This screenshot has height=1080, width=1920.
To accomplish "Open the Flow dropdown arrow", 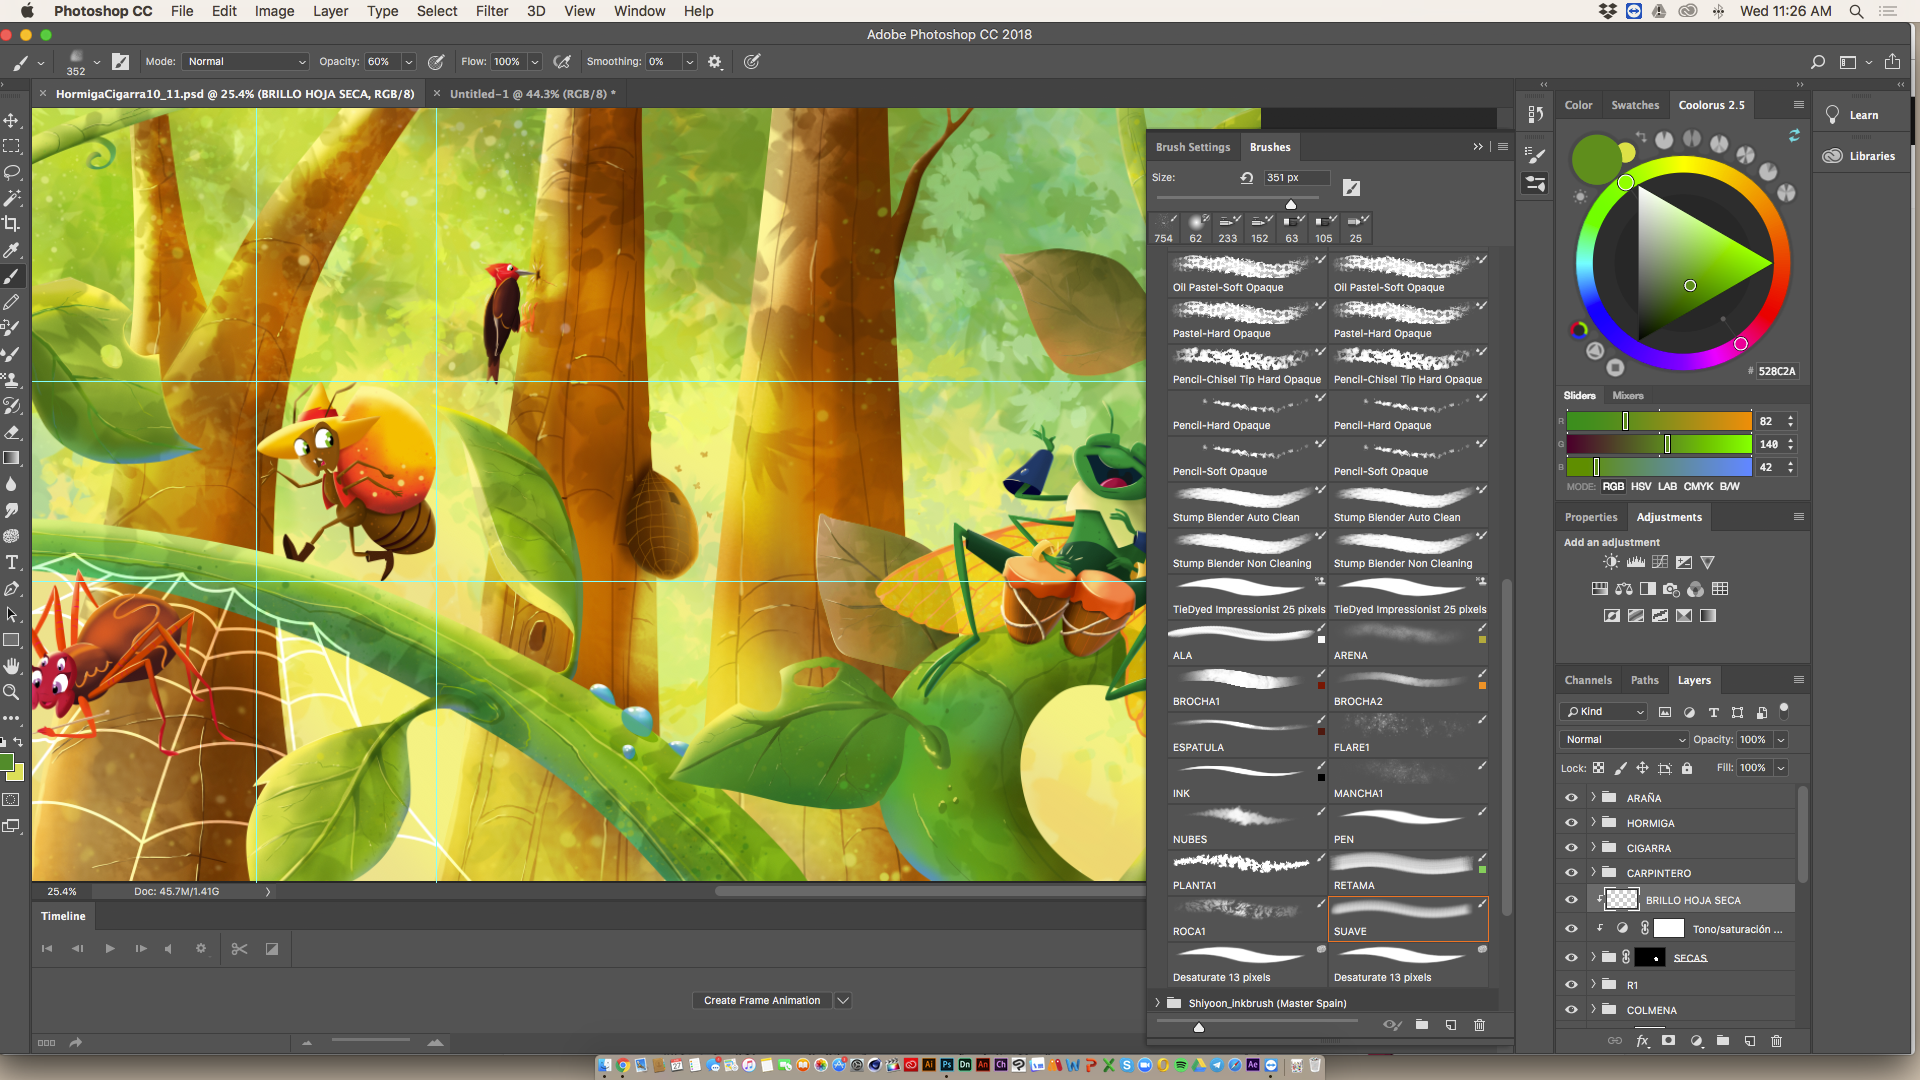I will (x=535, y=62).
